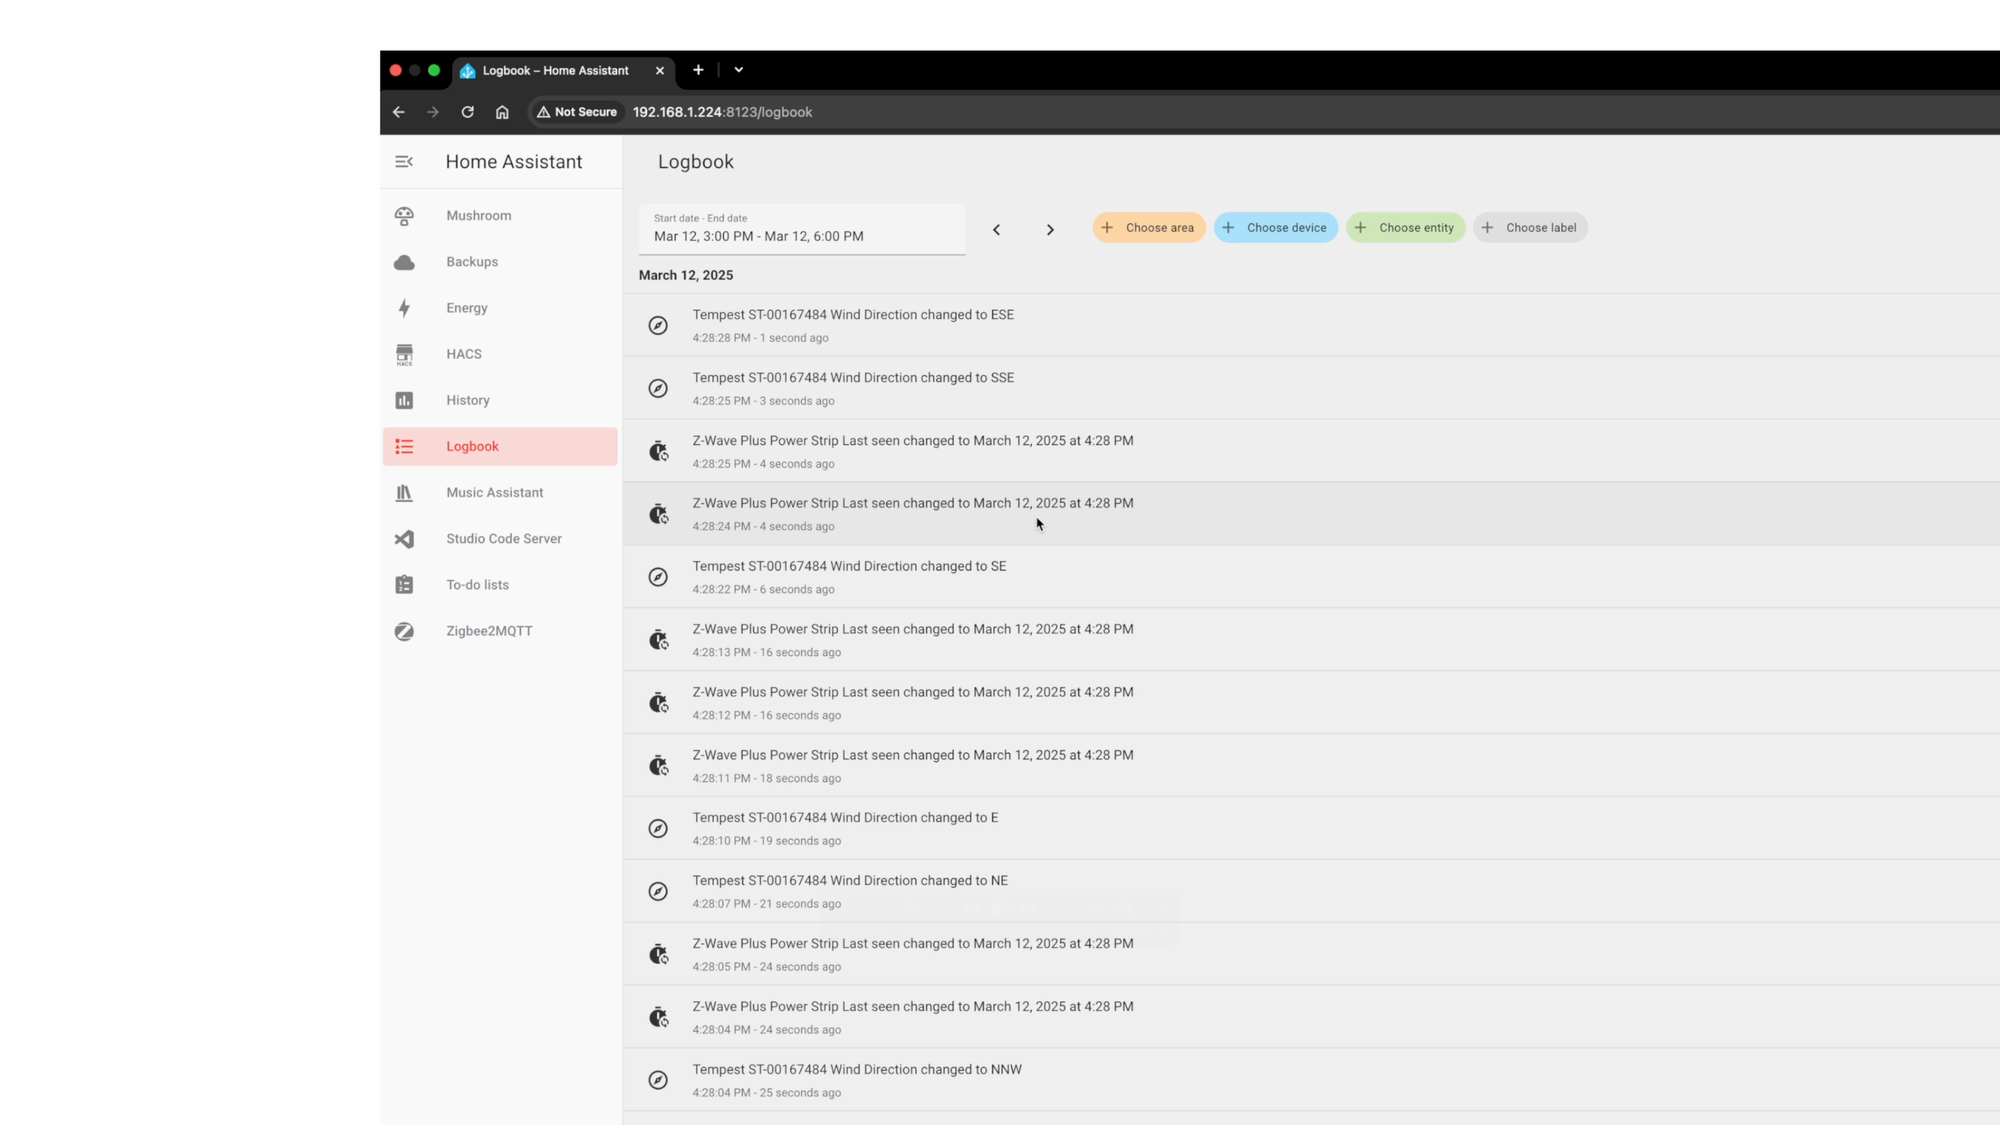Choose an area filter
The height and width of the screenshot is (1125, 2000).
1149,228
